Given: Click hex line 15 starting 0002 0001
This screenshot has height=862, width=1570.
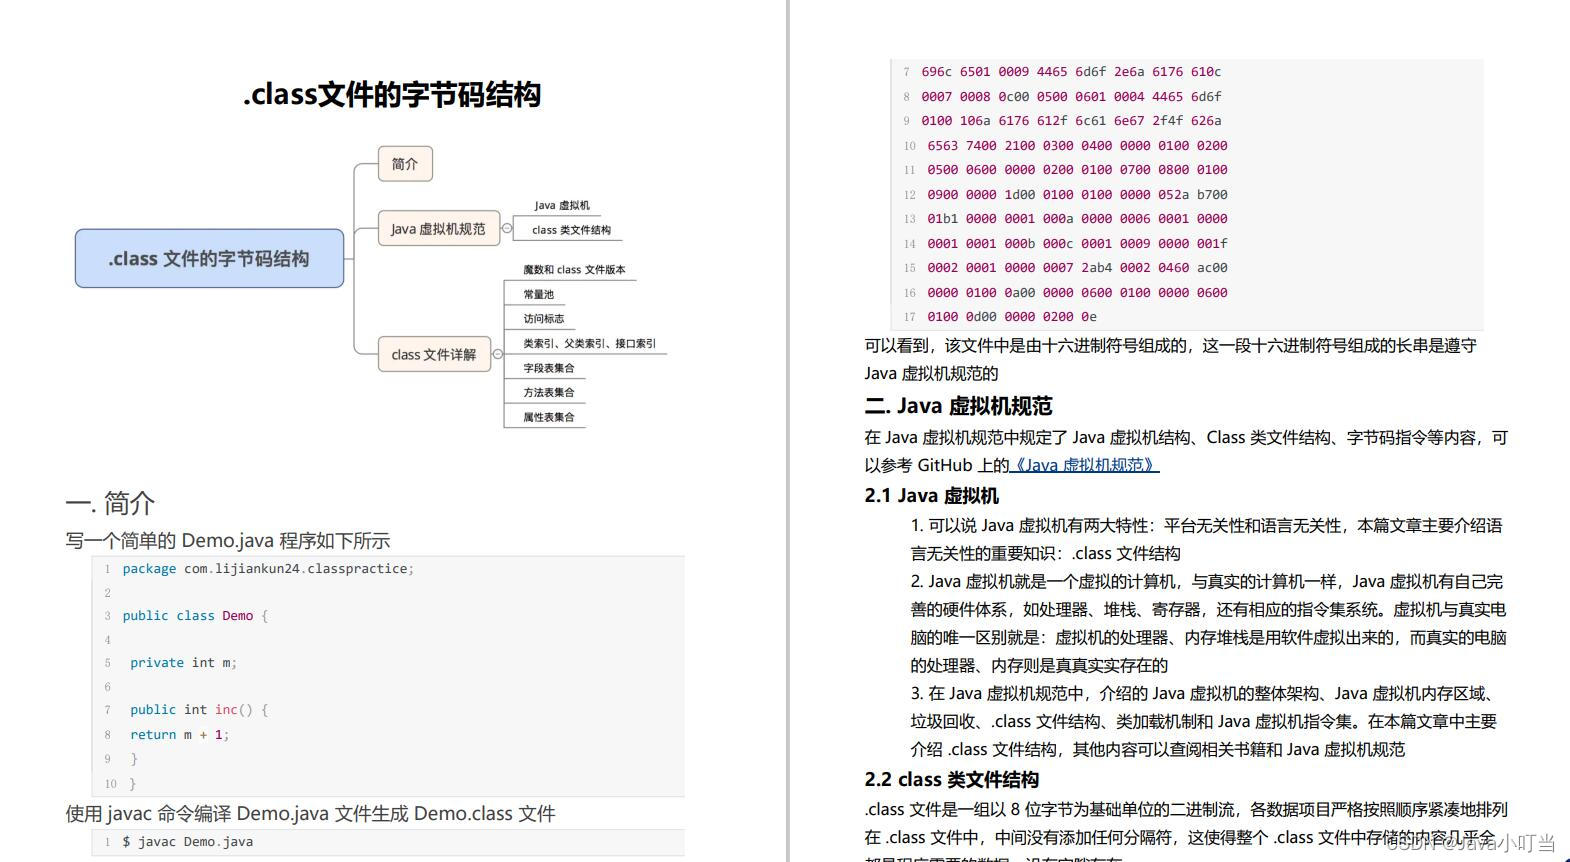Looking at the screenshot, I should 1077,268.
